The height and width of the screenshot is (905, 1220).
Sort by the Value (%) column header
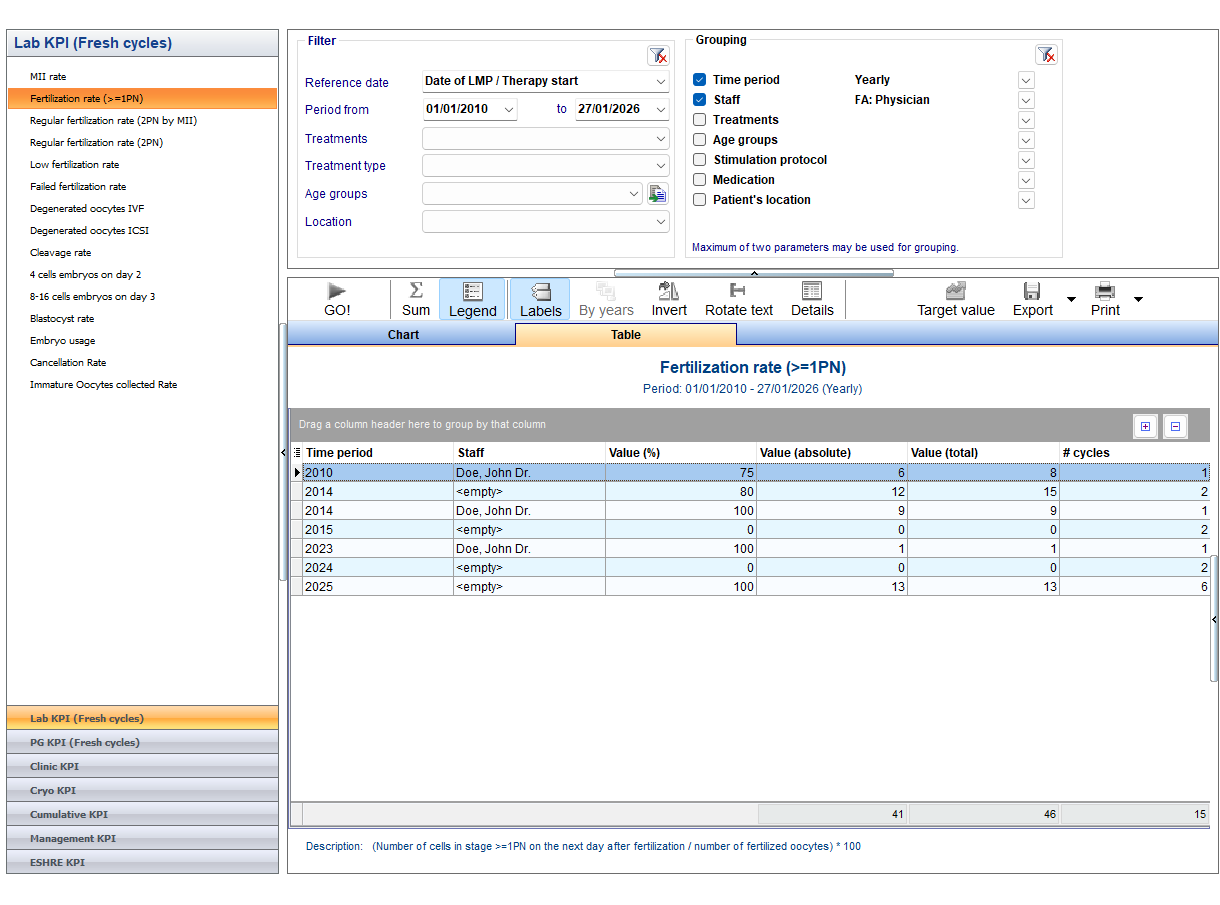click(681, 453)
